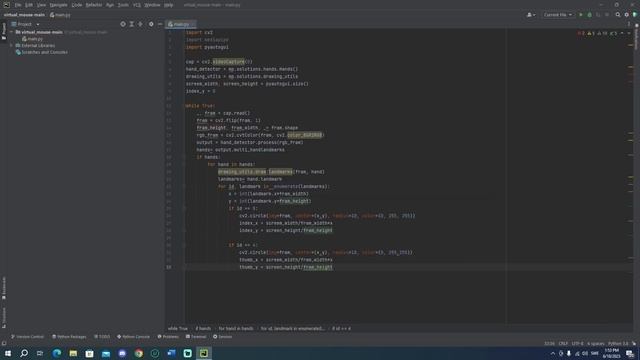
Task: Select Scratches and Consoles in tree
Action: [42, 52]
